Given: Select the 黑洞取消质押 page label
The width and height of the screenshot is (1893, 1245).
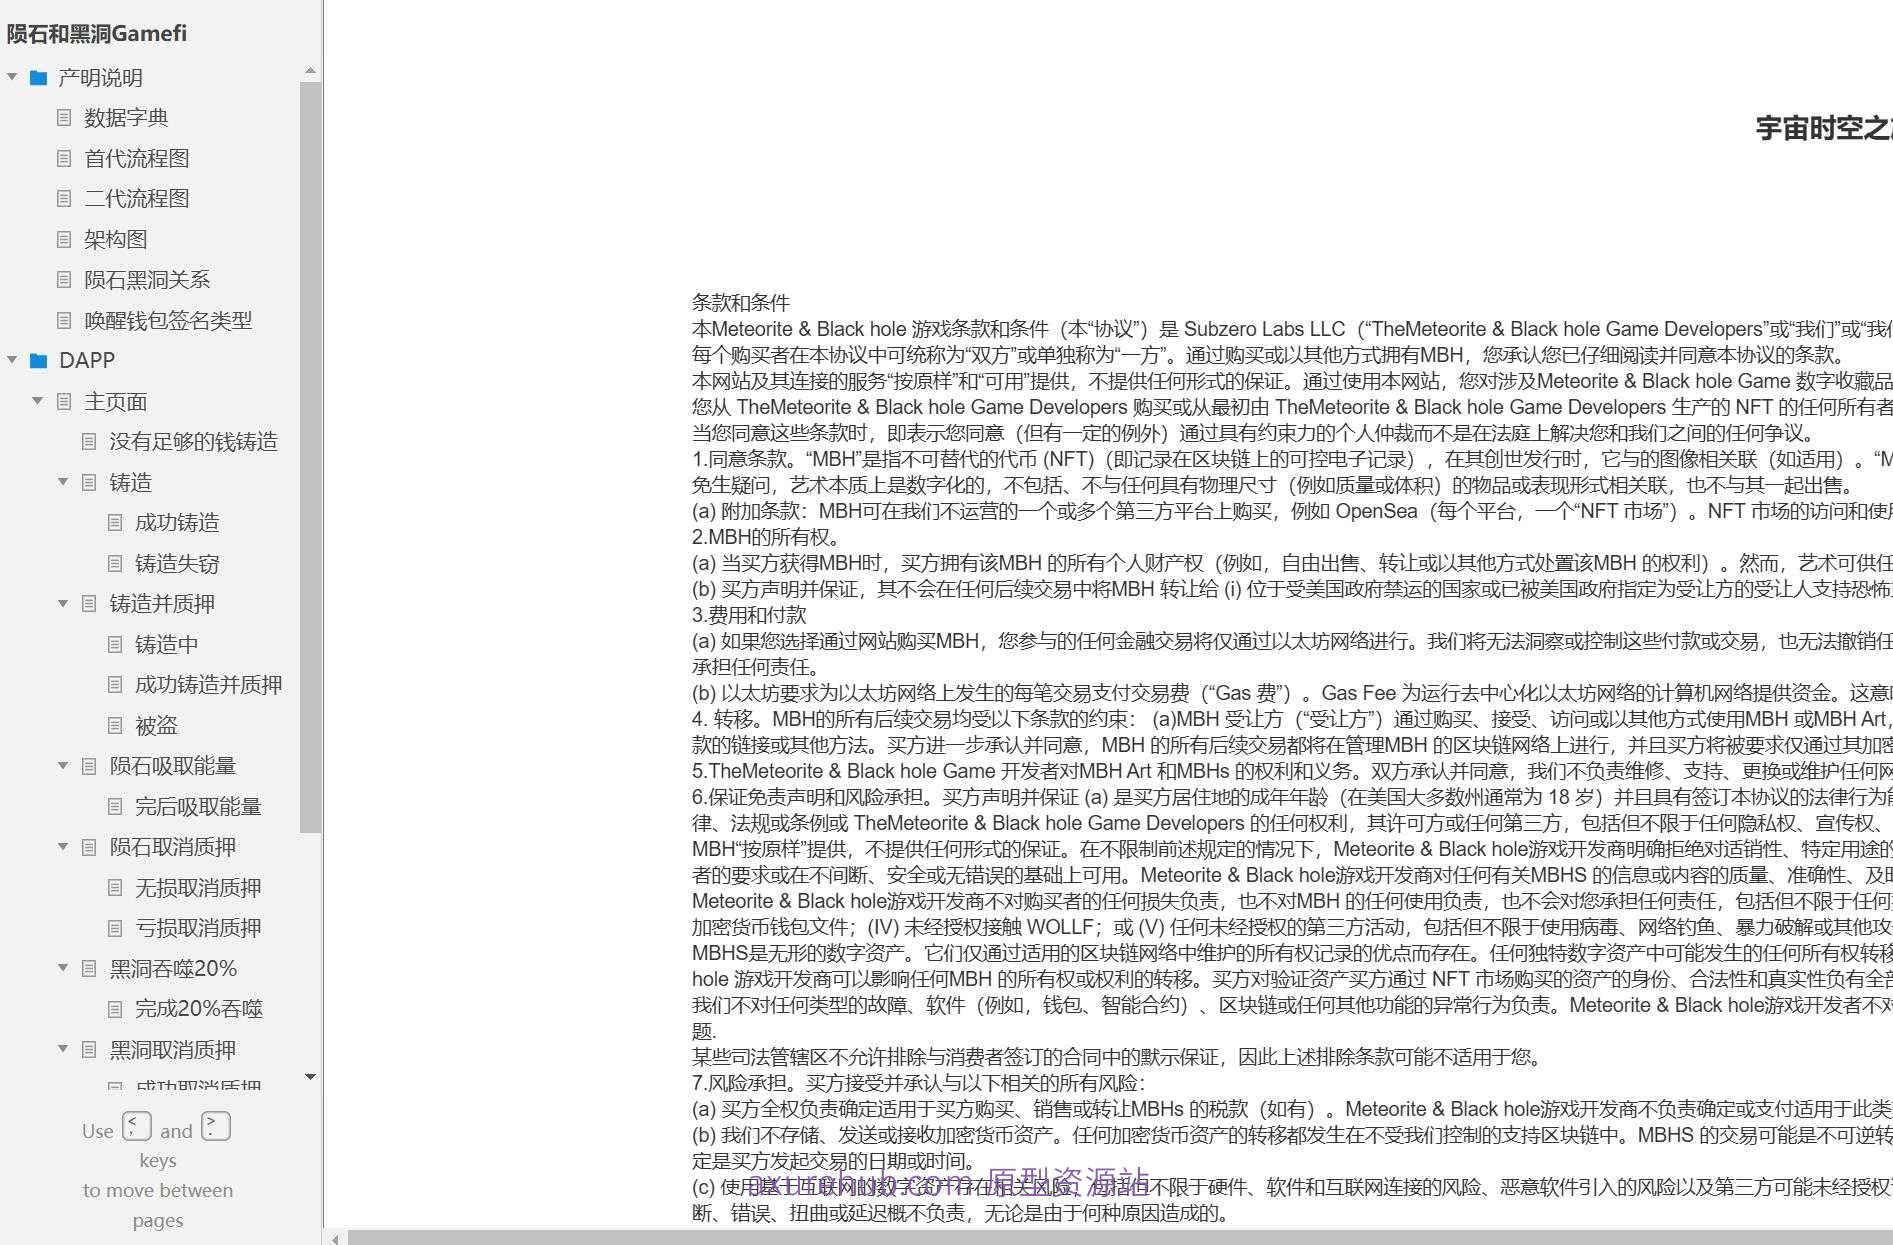Looking at the screenshot, I should 172,1049.
